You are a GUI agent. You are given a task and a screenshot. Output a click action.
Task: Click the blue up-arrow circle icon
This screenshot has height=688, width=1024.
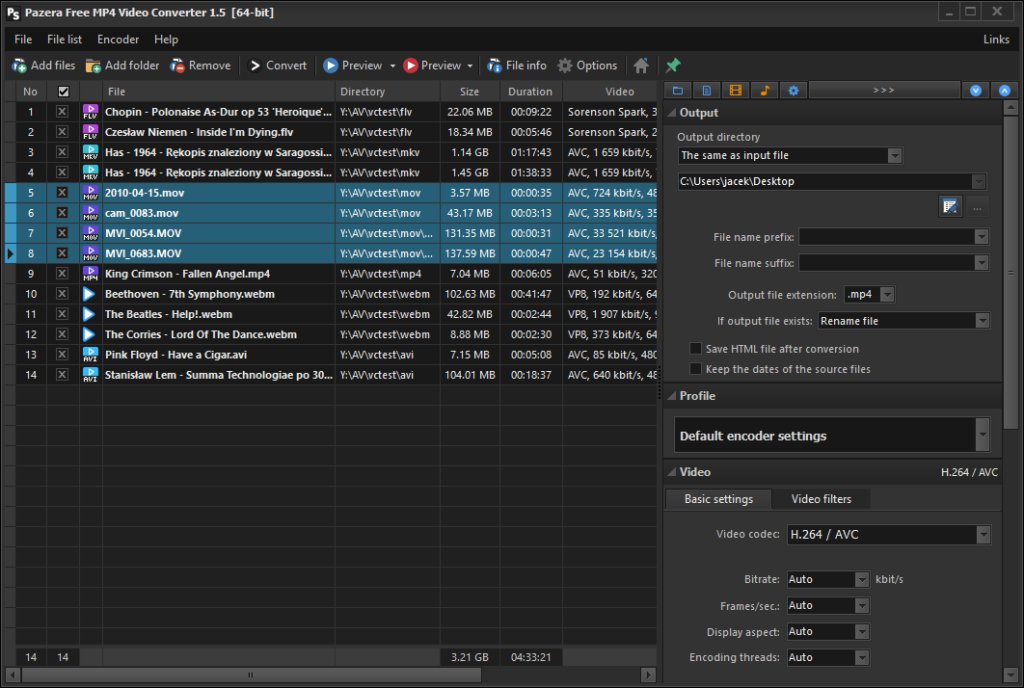coord(1004,91)
